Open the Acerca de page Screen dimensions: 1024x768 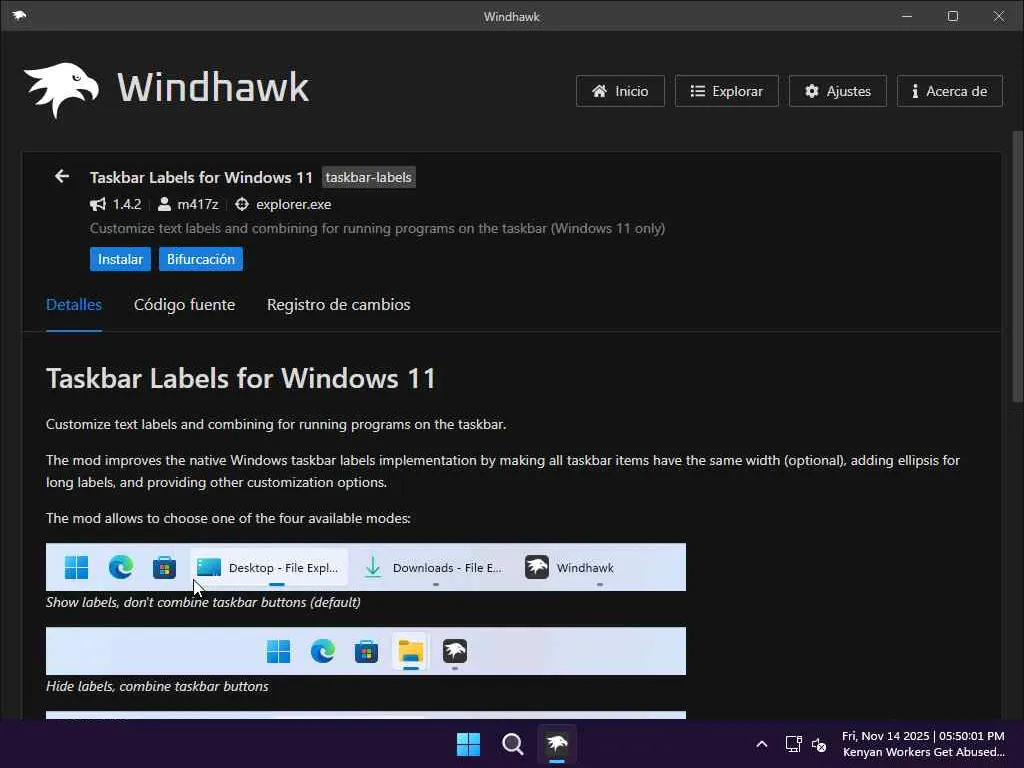949,91
